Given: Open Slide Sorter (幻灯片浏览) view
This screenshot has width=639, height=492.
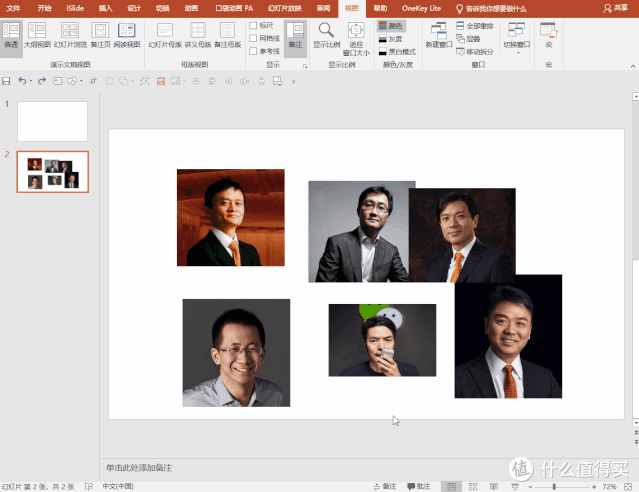Looking at the screenshot, I should tap(70, 36).
